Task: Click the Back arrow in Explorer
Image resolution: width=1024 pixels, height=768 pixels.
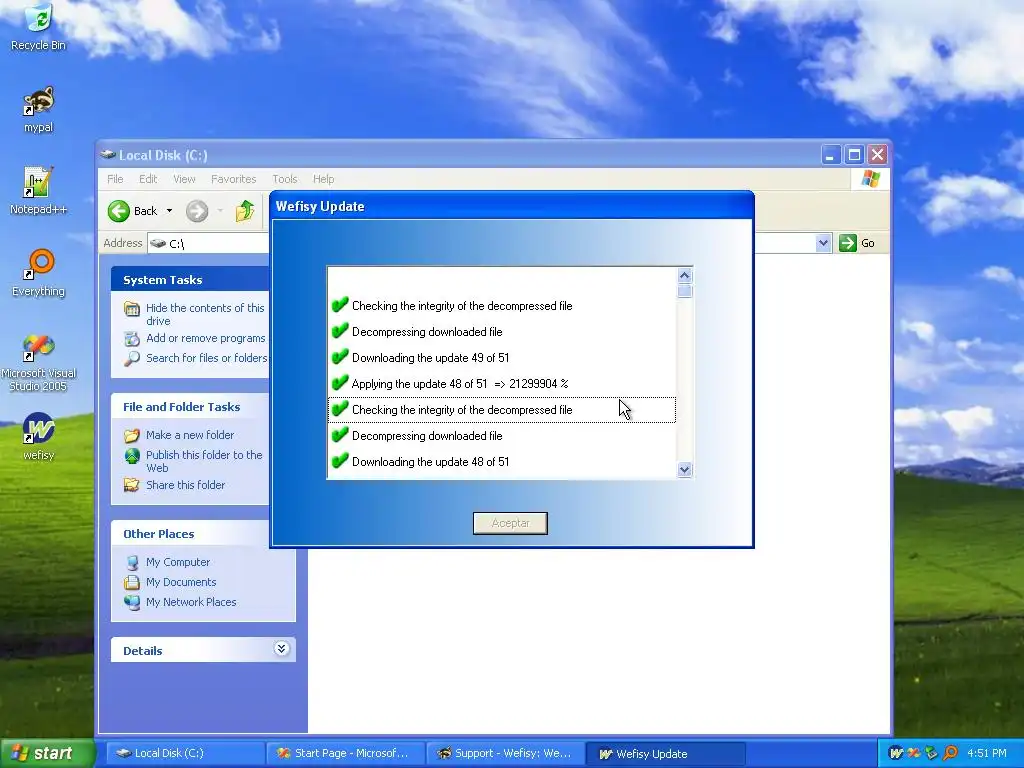Action: (119, 211)
